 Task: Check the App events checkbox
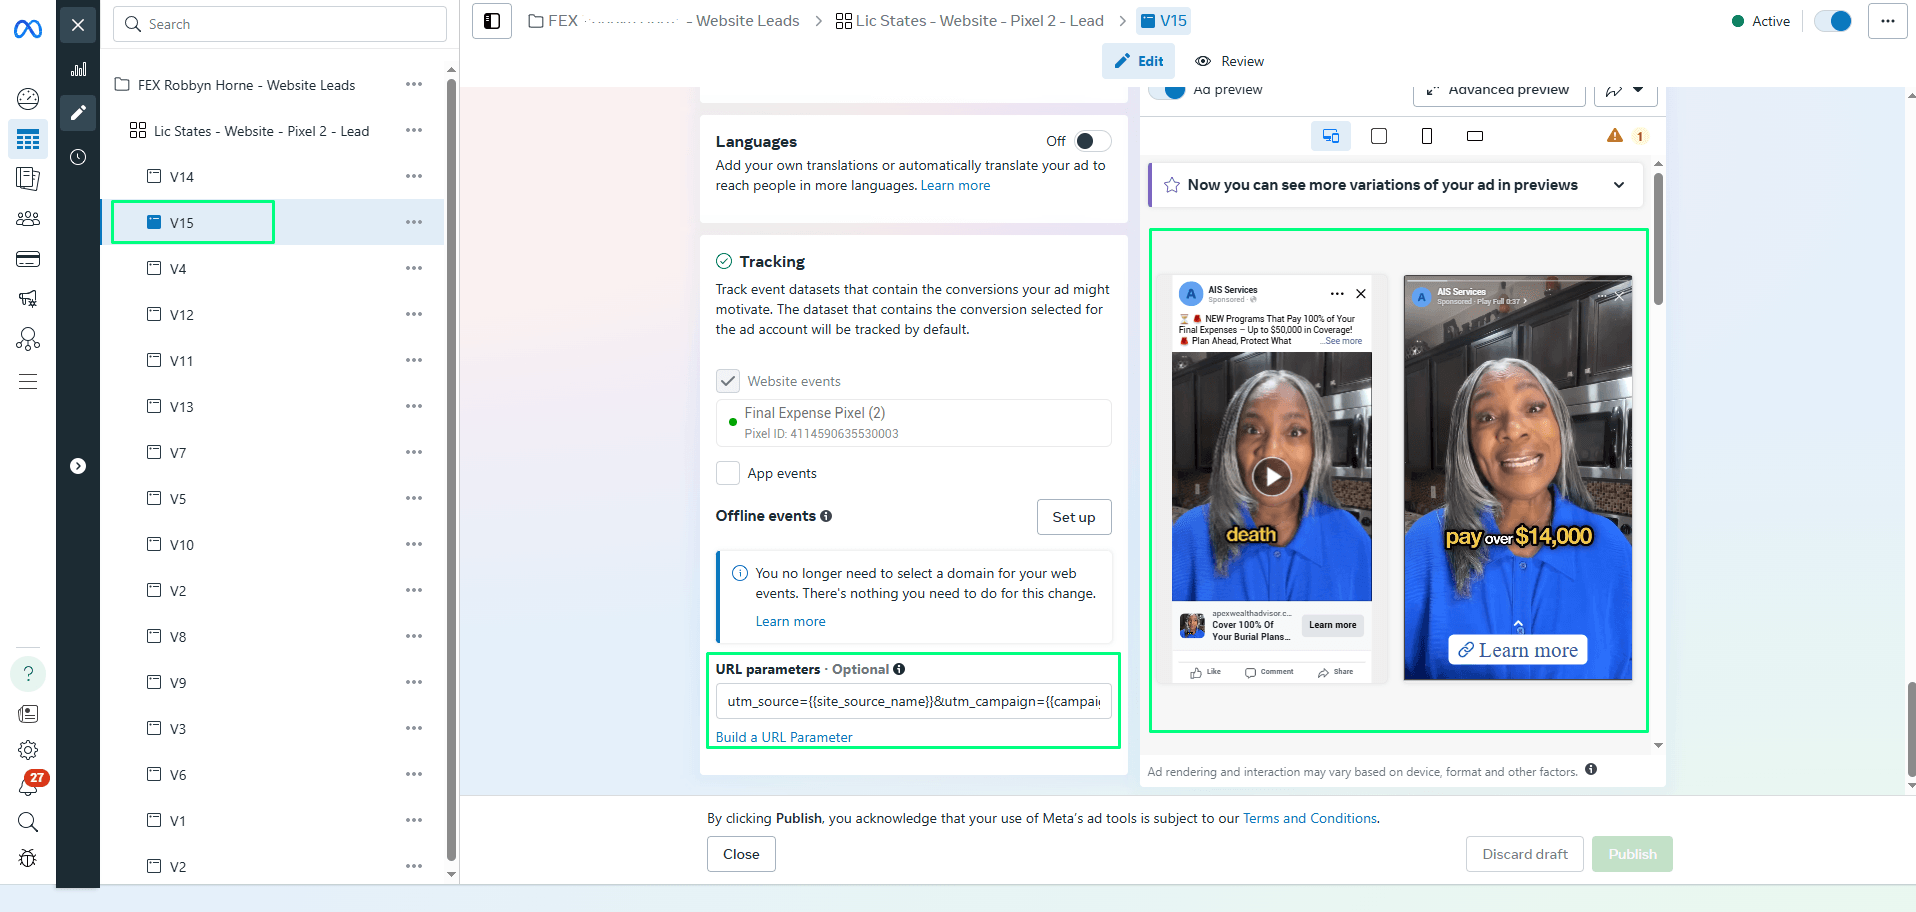coord(728,473)
